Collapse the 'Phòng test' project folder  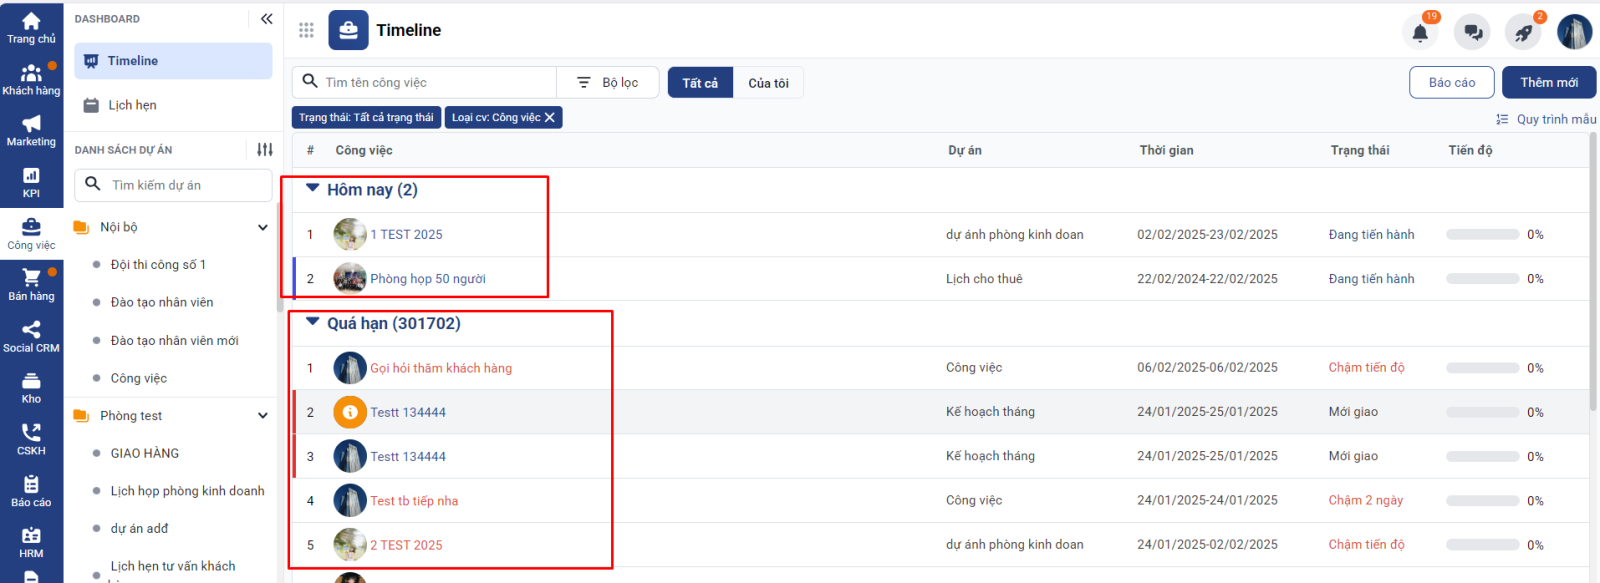[263, 416]
